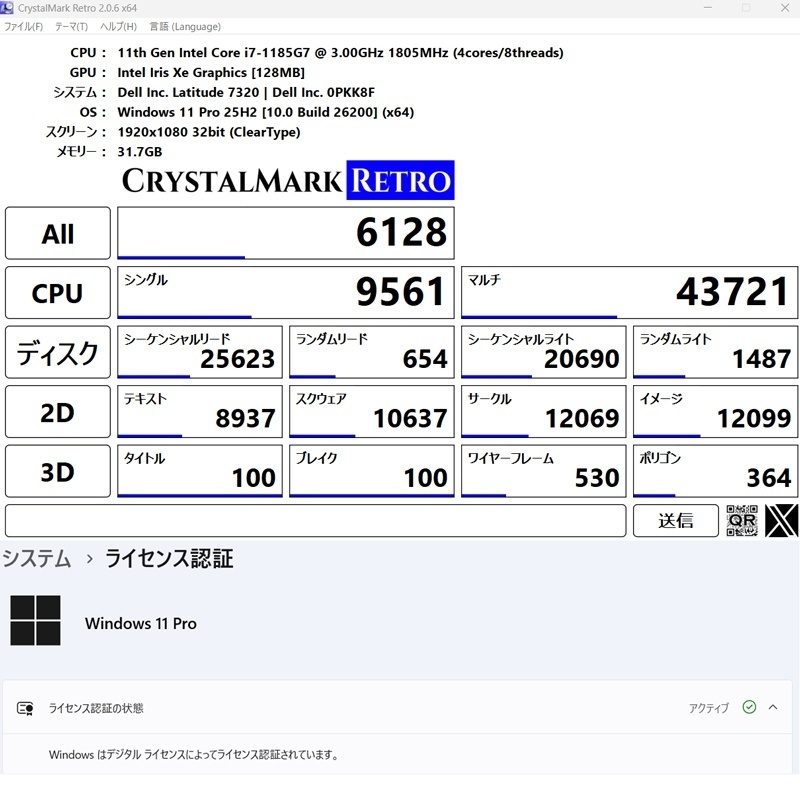Viewport: 800px width, 800px height.
Task: Run the 2D benchmark button
Action: coord(58,412)
